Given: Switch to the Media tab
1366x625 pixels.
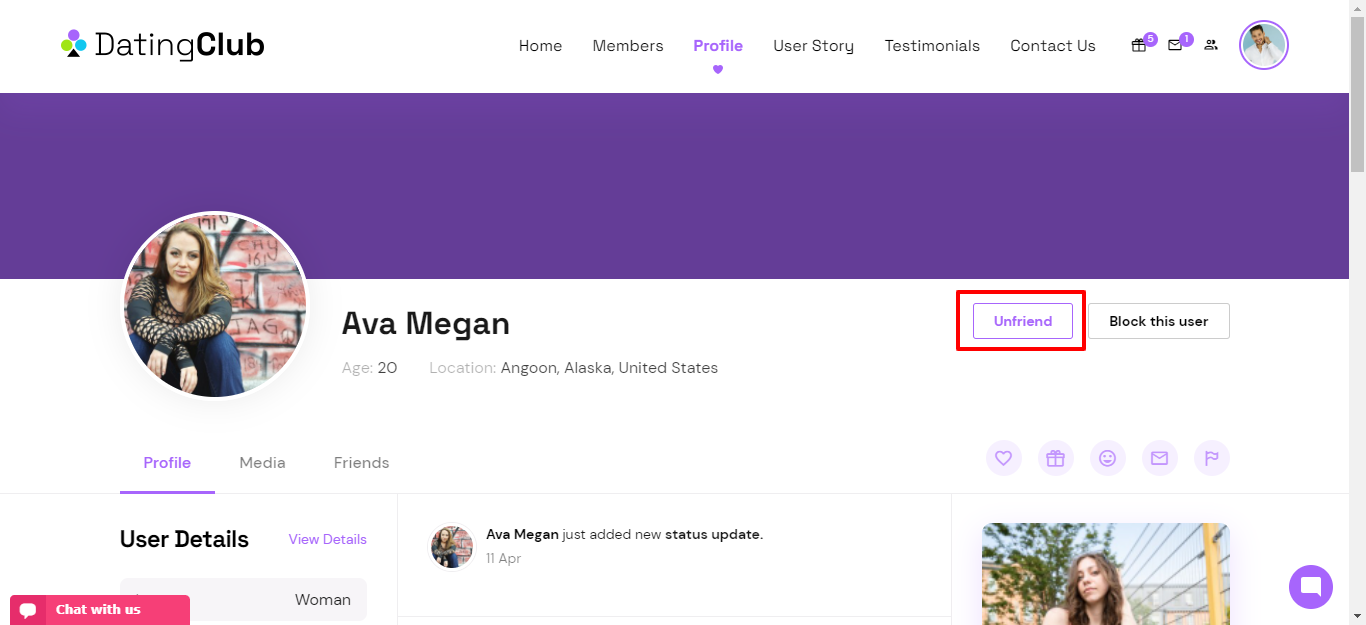Looking at the screenshot, I should [262, 463].
